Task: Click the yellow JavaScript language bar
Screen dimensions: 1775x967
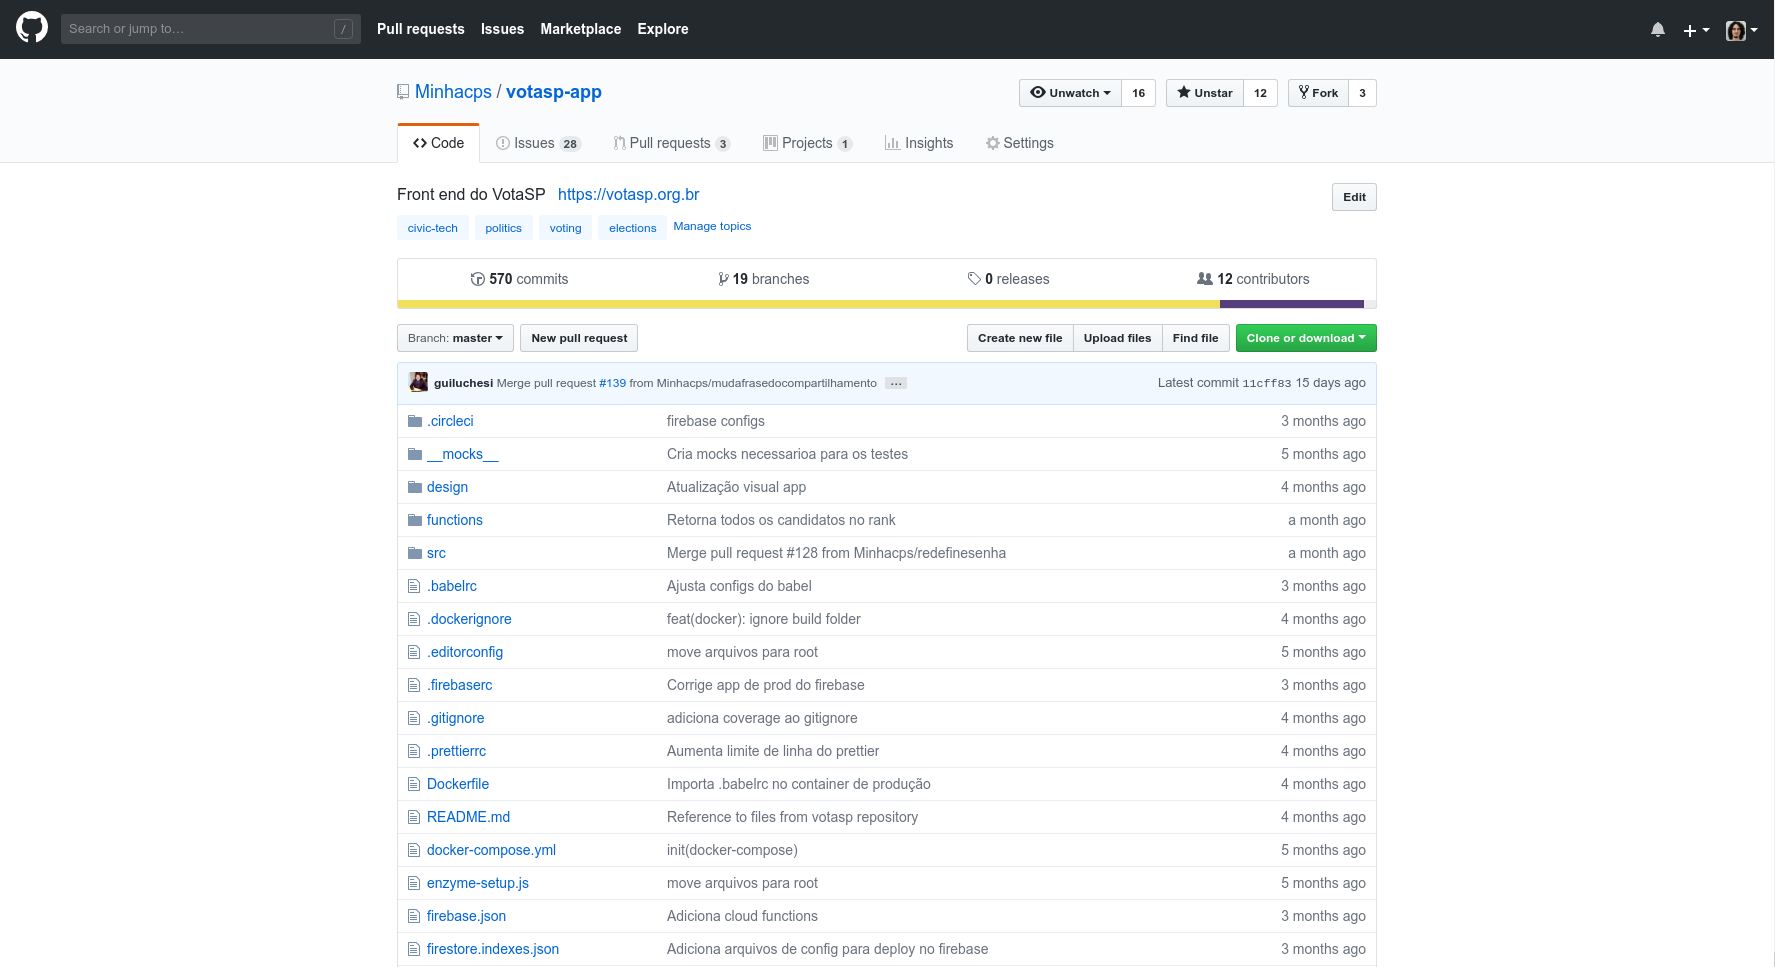Action: point(808,304)
